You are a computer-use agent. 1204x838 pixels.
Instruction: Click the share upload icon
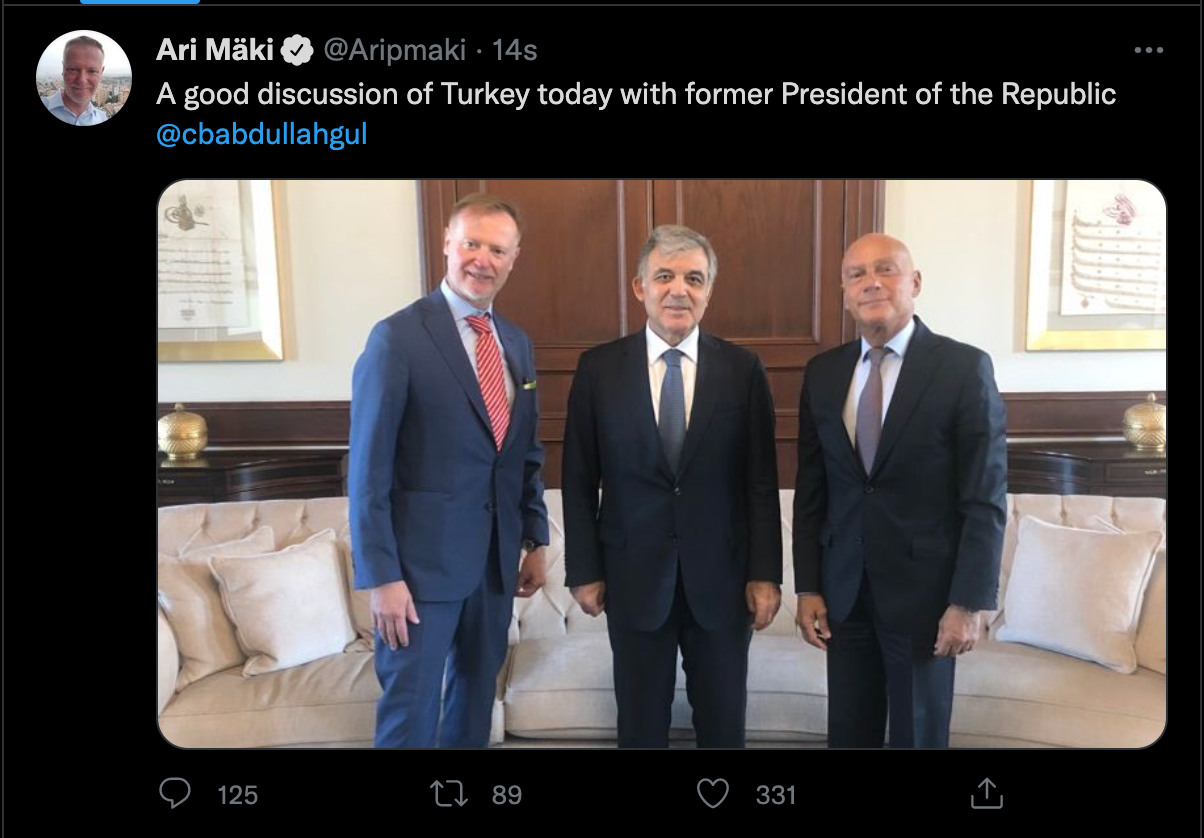pos(986,794)
